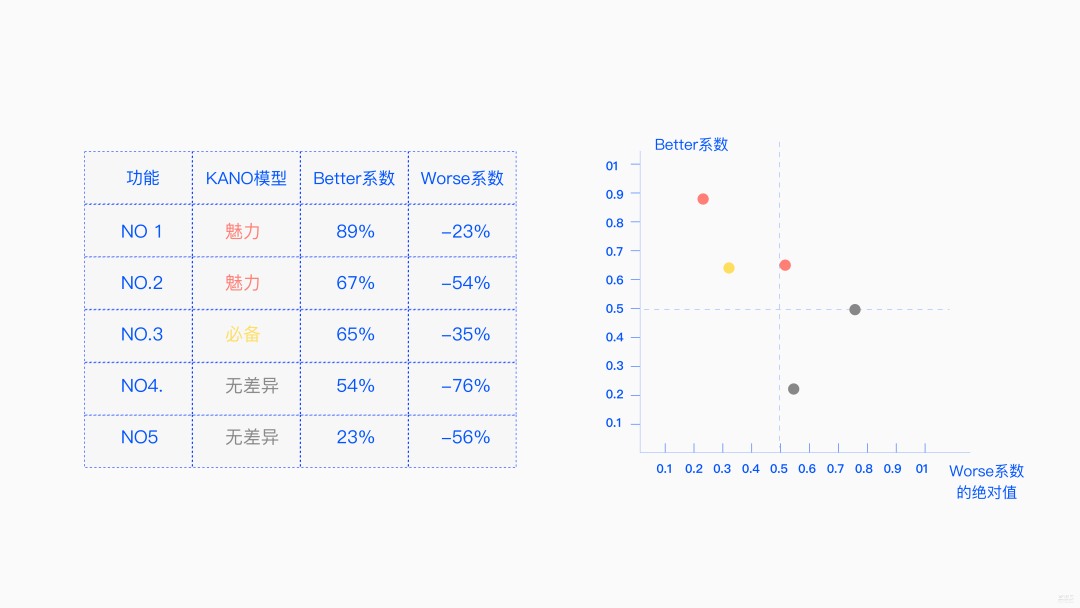Screen dimensions: 1080x608
Task: Click the gray dot near Better 0.2
Action: (x=793, y=389)
